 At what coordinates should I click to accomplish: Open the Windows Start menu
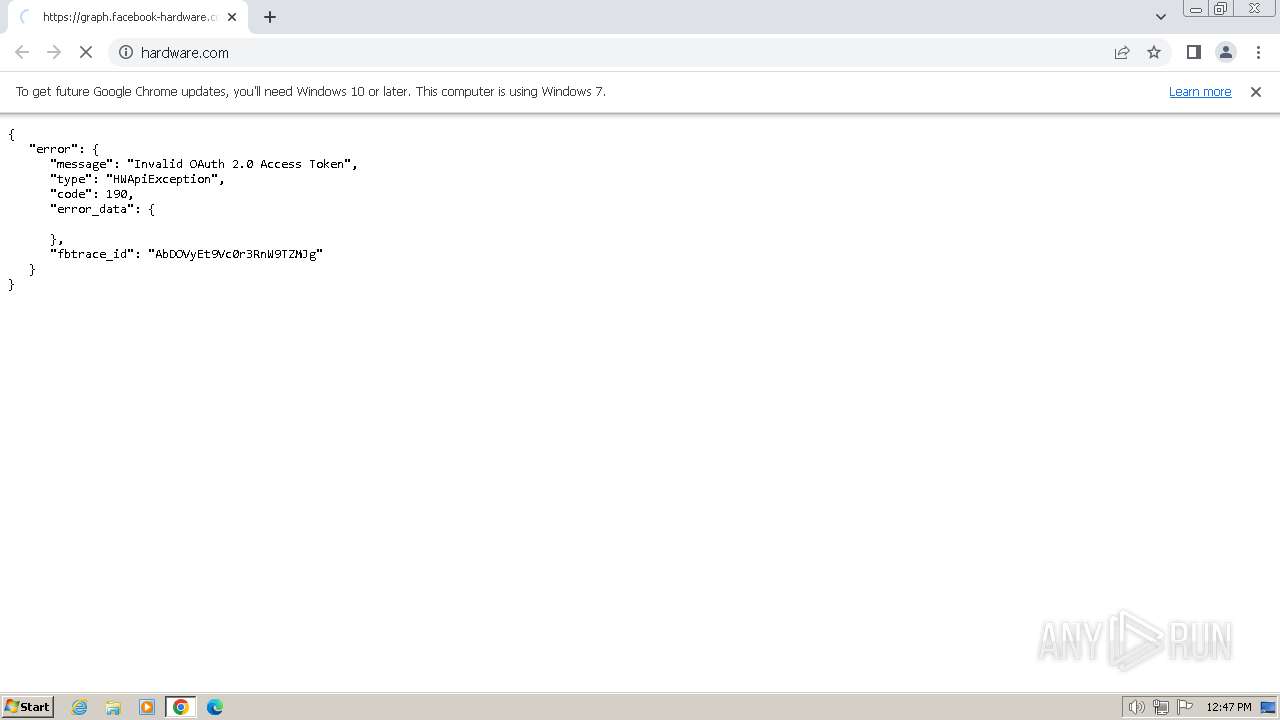click(x=28, y=707)
